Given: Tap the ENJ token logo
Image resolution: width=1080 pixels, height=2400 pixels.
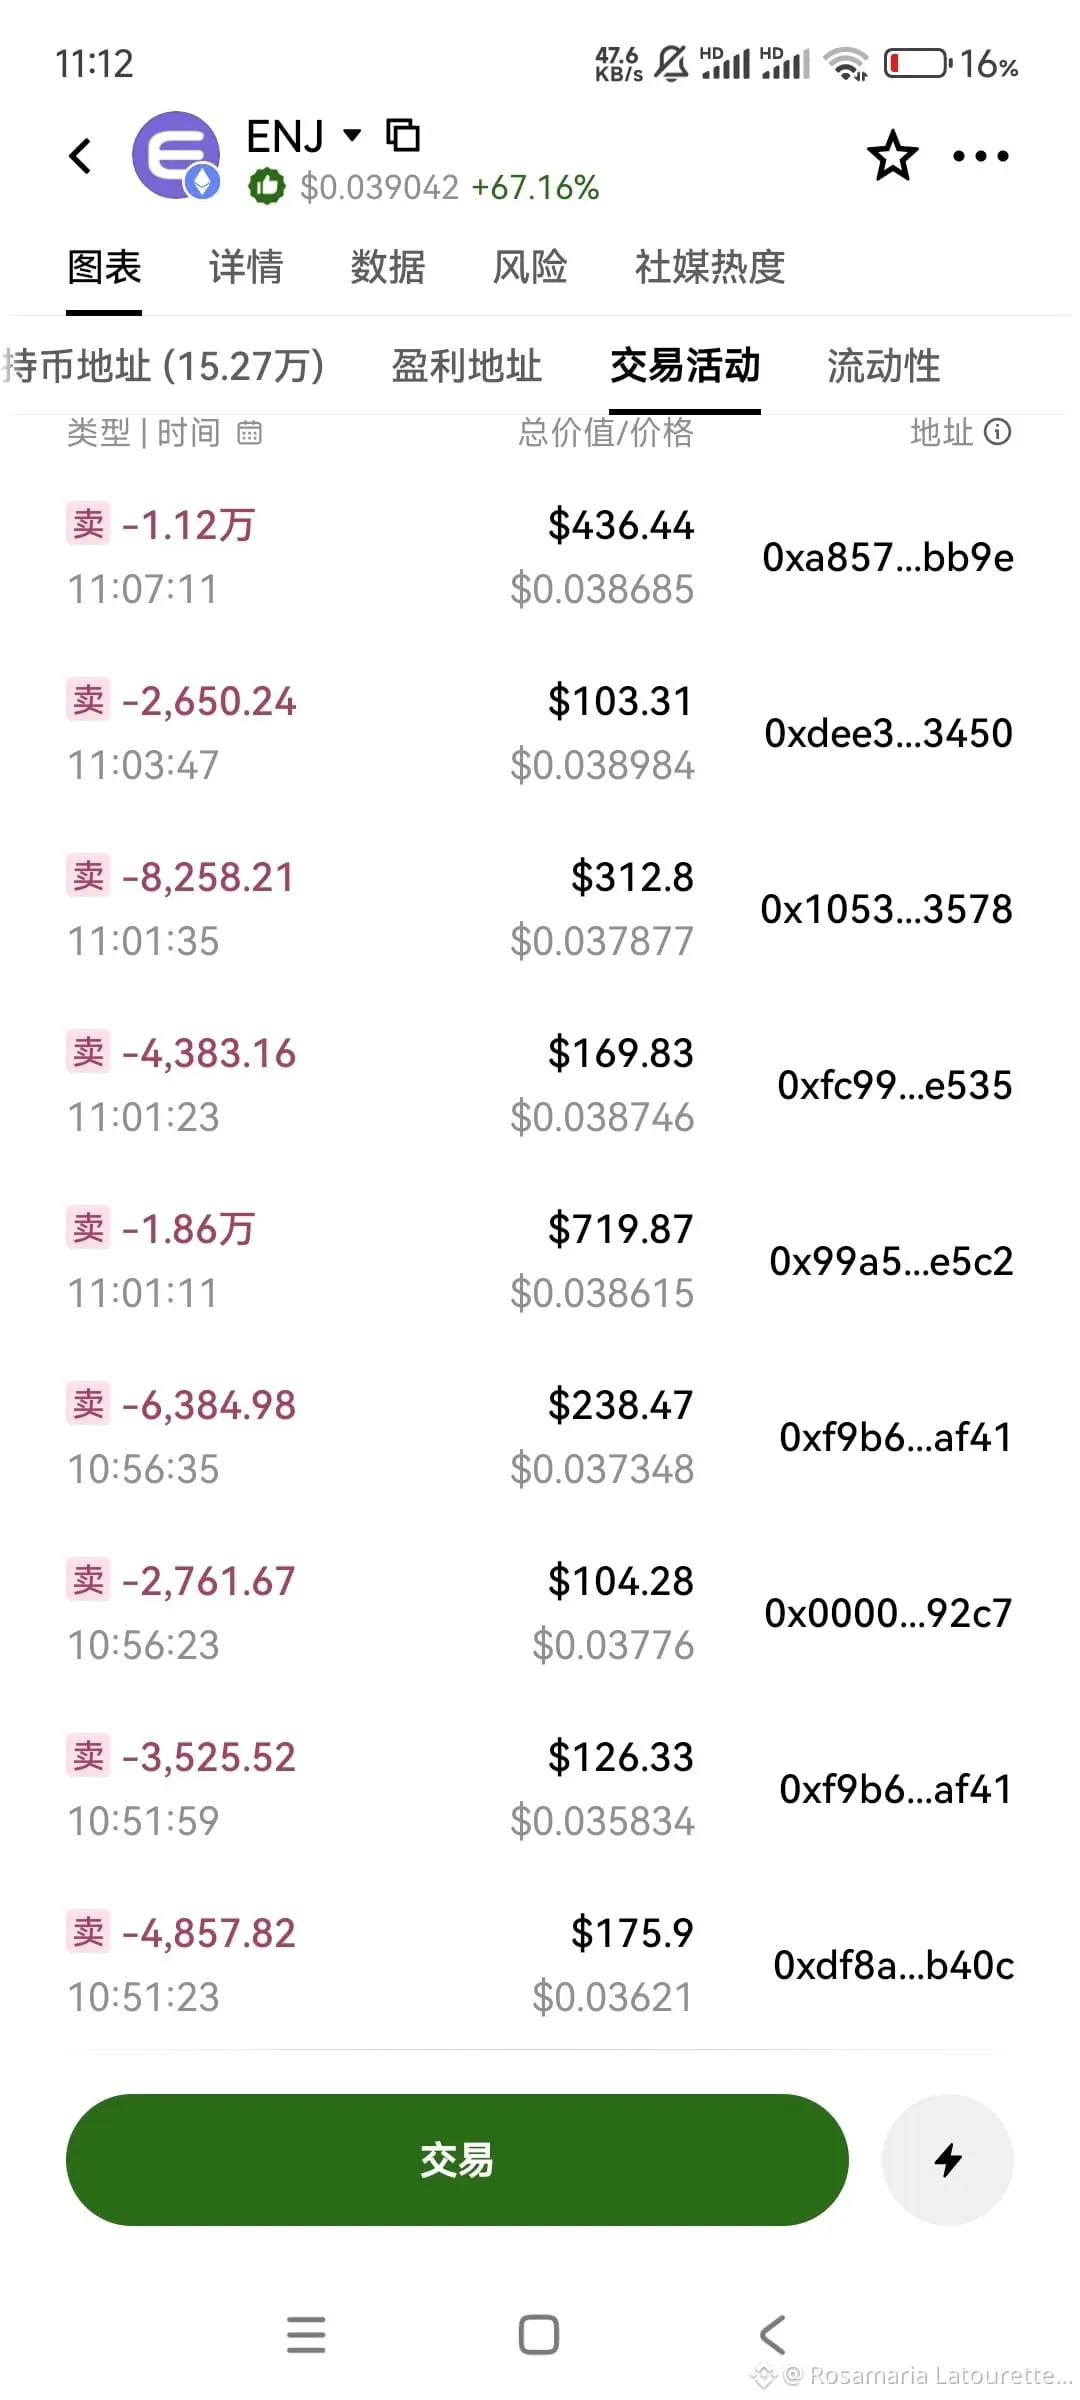Looking at the screenshot, I should (x=176, y=155).
